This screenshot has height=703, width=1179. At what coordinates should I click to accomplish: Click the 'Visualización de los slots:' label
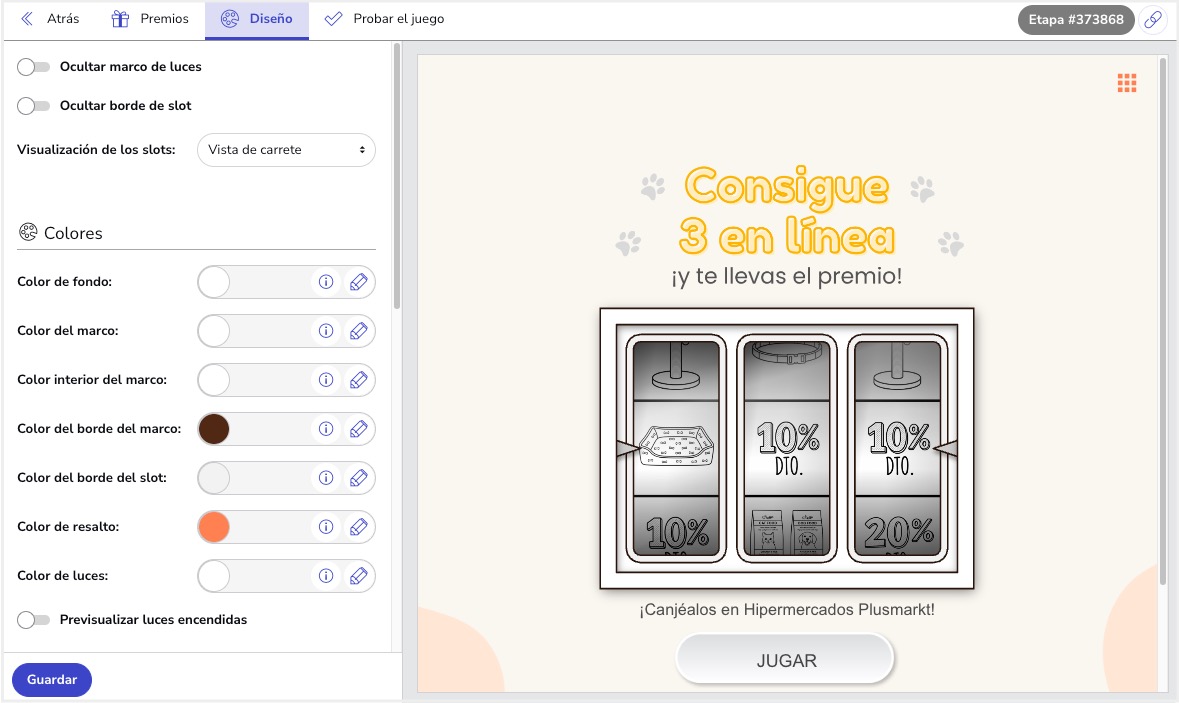[96, 150]
